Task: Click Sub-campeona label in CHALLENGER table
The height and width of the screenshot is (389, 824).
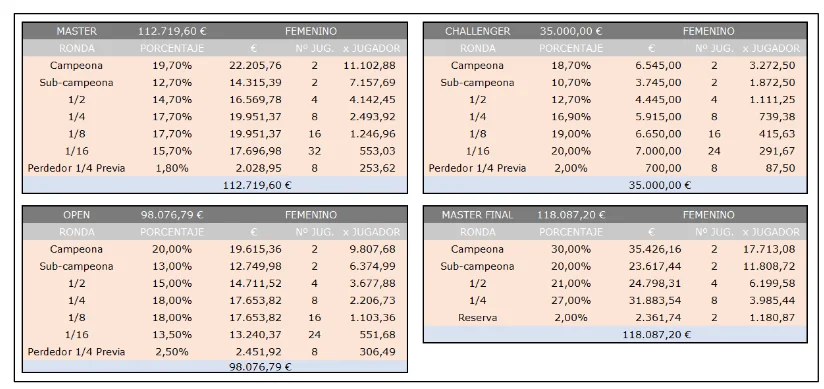Action: click(x=477, y=83)
